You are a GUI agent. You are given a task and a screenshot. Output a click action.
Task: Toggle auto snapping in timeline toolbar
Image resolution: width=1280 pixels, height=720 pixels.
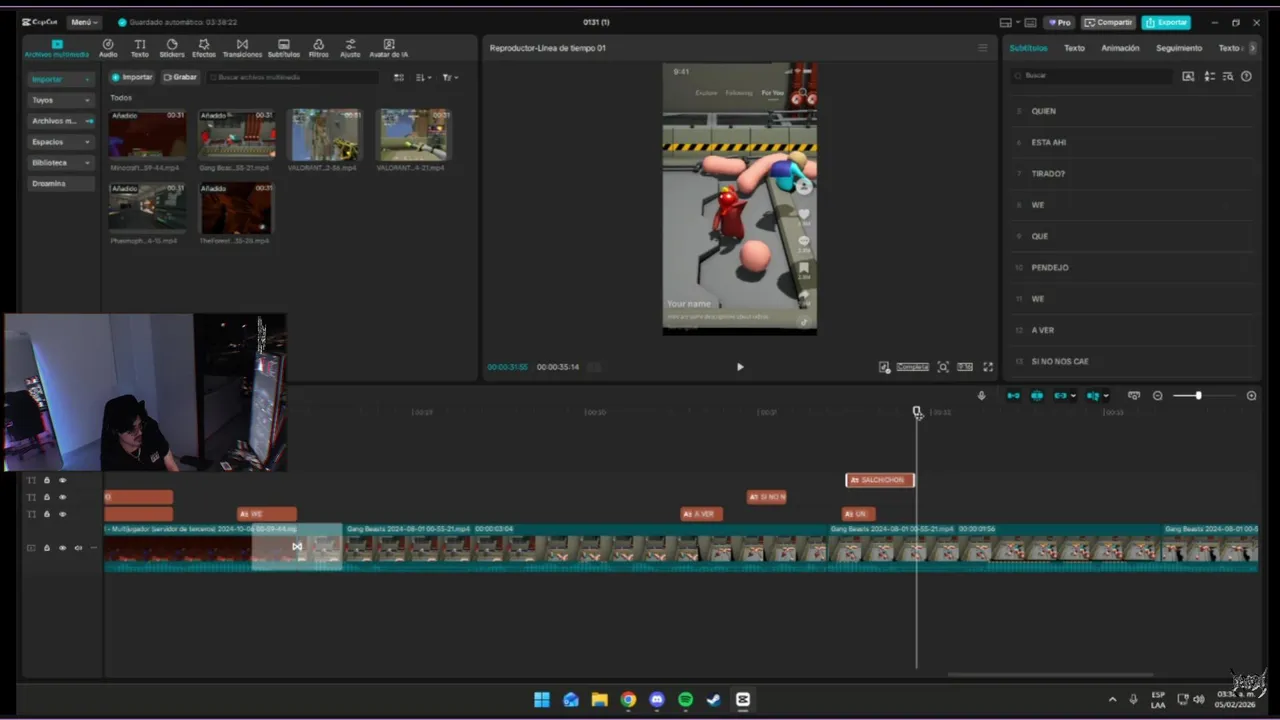pyautogui.click(x=1037, y=396)
